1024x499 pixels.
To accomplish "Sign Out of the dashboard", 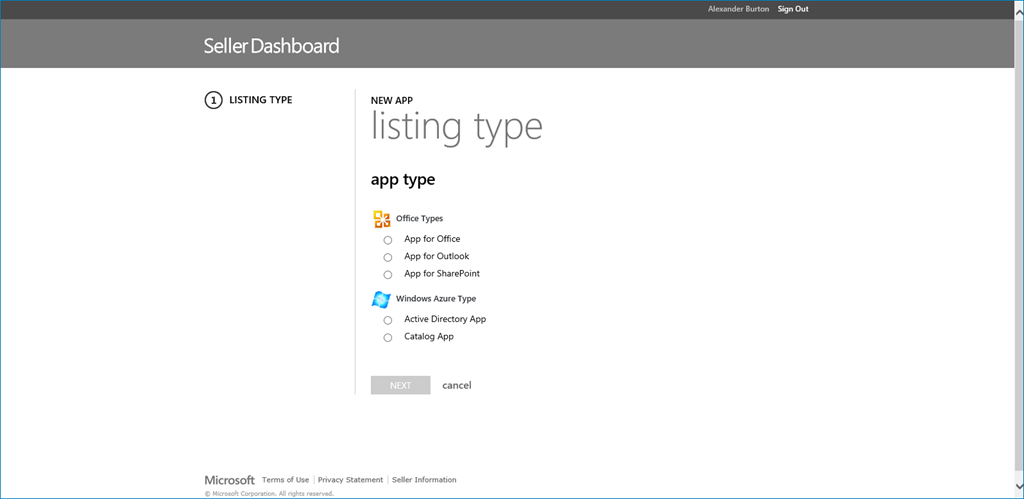I will (x=793, y=9).
